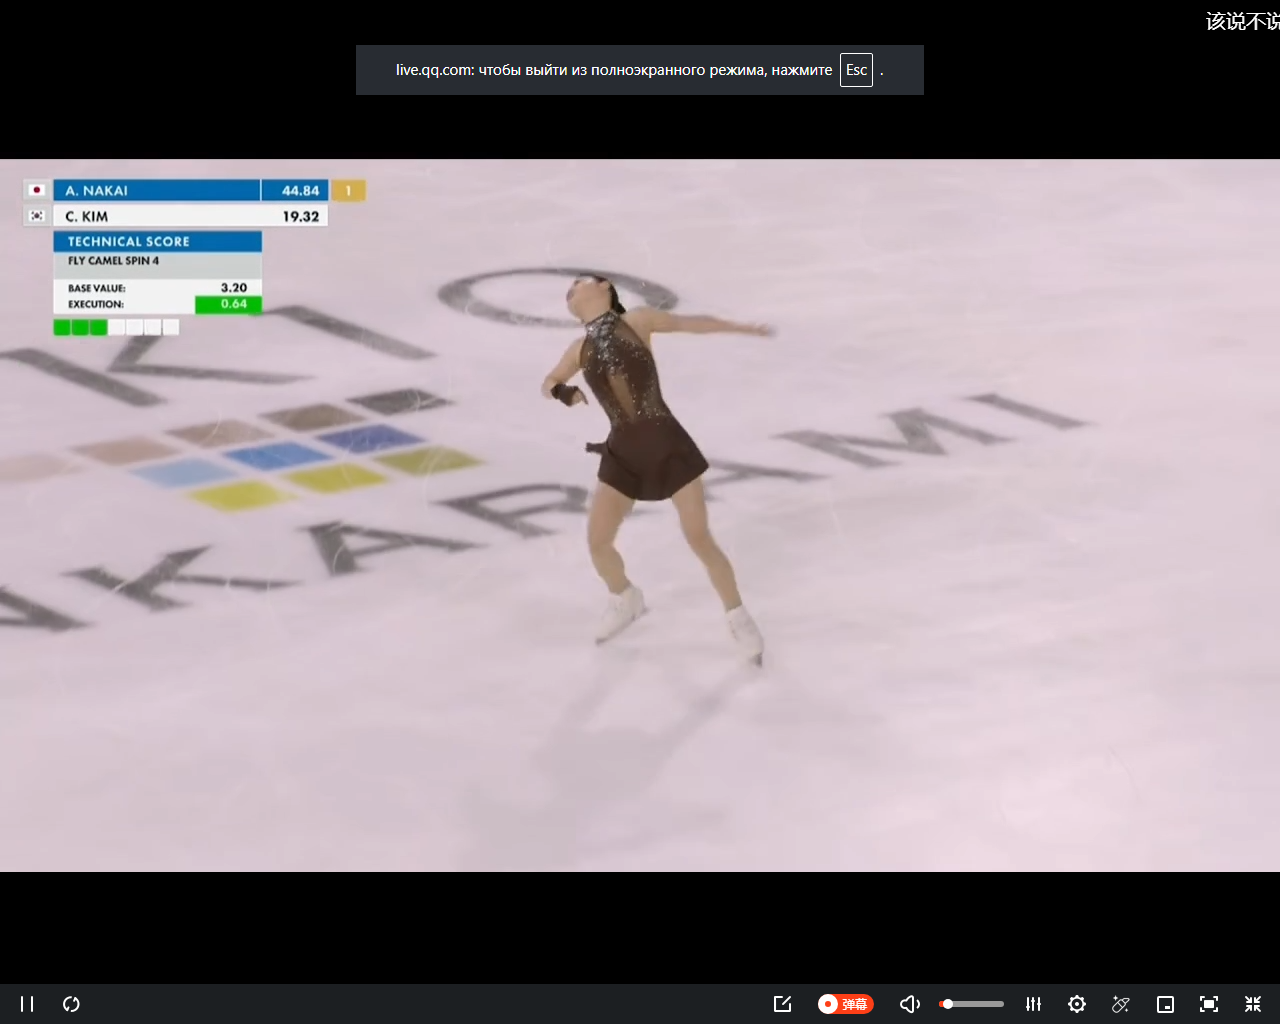1280x1024 pixels.
Task: Click the web fullscreen frame icon
Action: pos(1209,1004)
